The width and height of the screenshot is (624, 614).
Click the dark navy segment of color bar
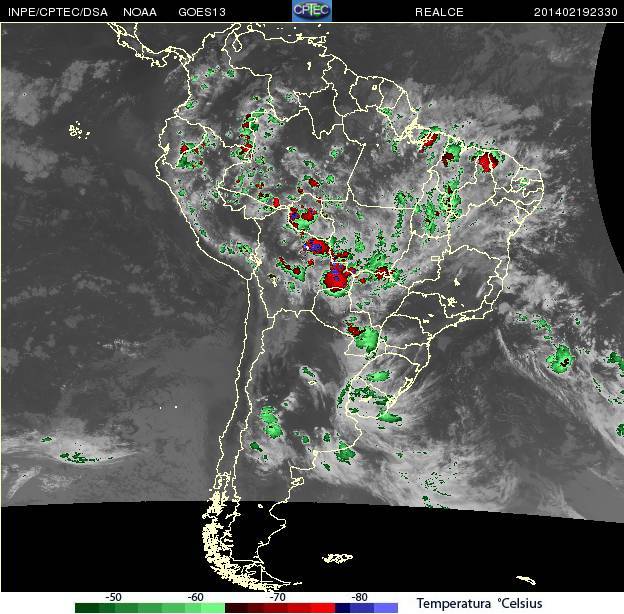point(343,608)
